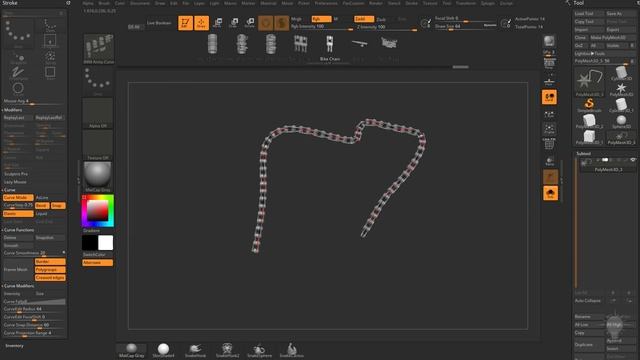640x360 pixels.
Task: Toggle Border in Frame Mesh
Action: click(50, 262)
